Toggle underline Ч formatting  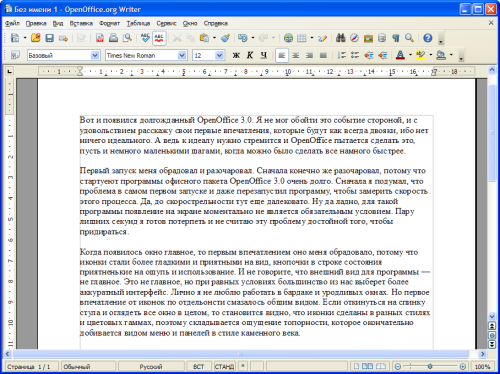(263, 55)
